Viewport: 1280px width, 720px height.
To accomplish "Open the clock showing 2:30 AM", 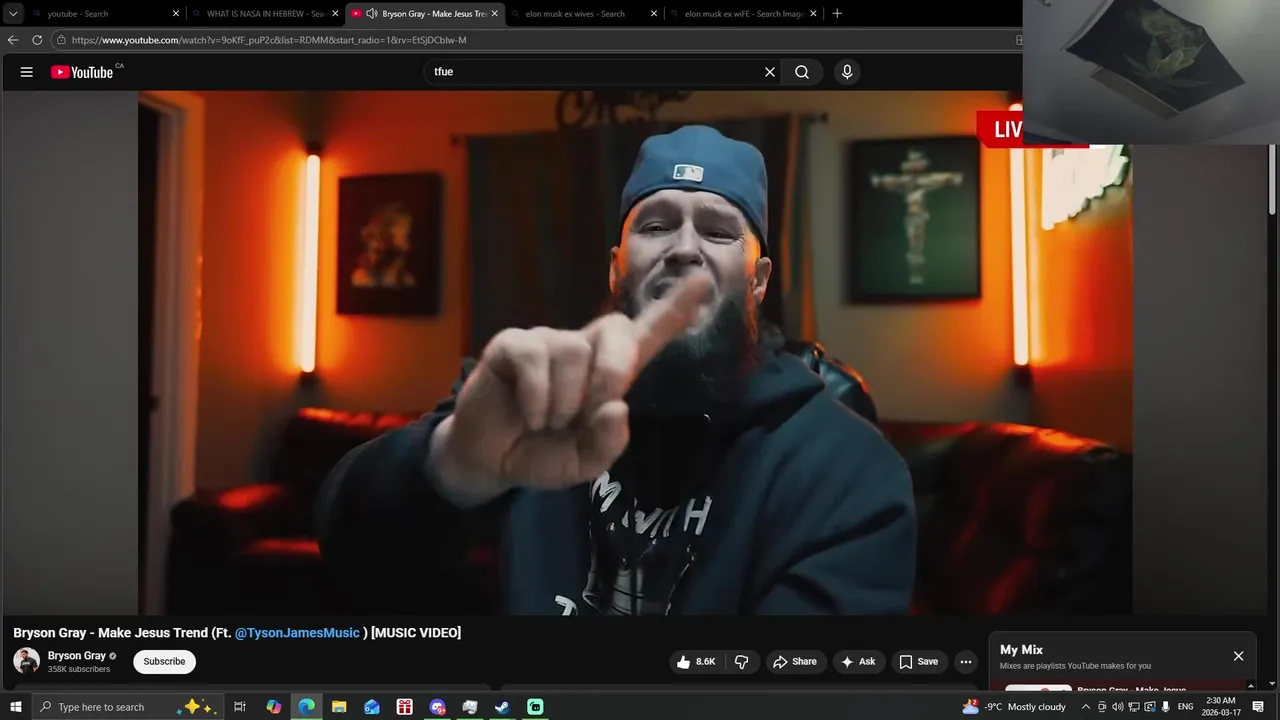I will 1221,707.
